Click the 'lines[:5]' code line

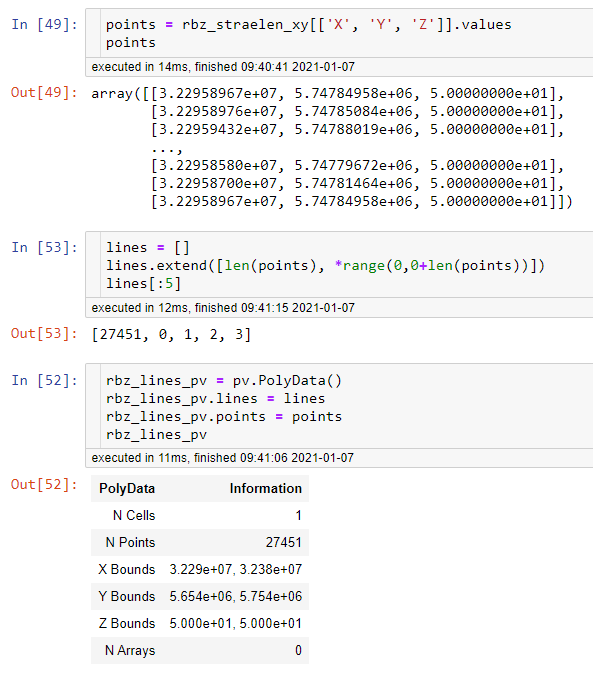pos(144,284)
